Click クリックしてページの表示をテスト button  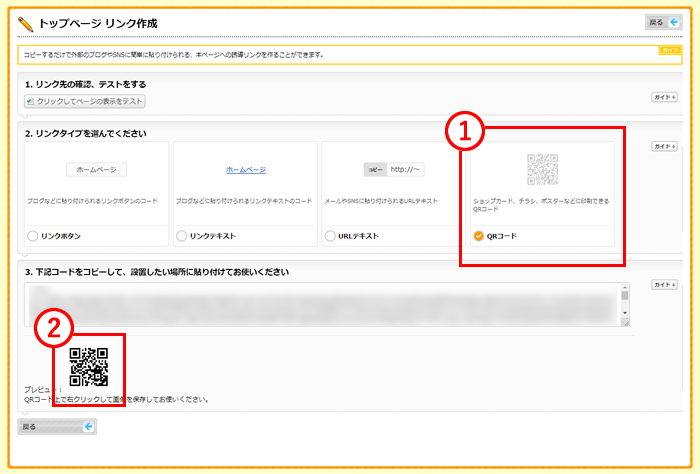(x=85, y=101)
